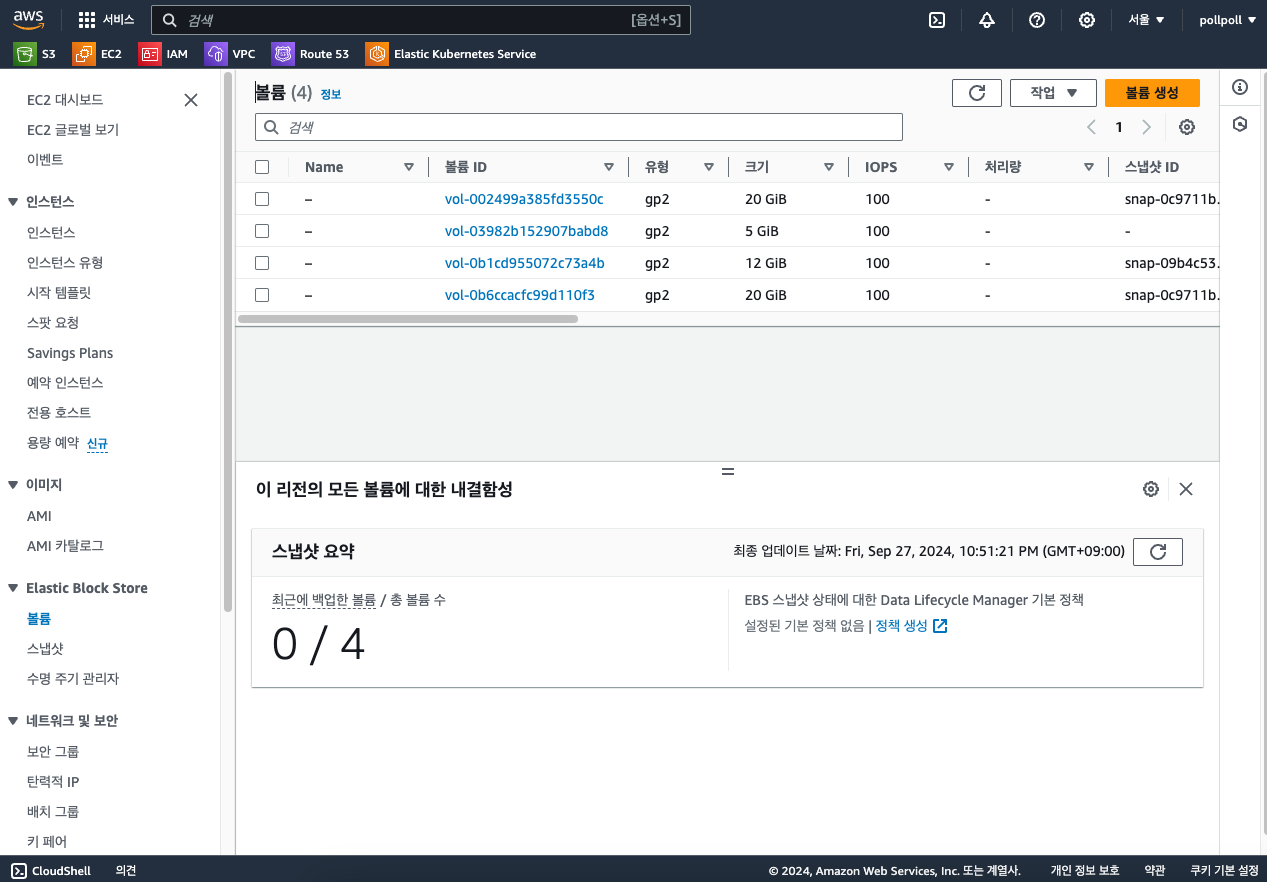Click the horizontal table scrollbar
The height and width of the screenshot is (882, 1267).
pyautogui.click(x=408, y=319)
